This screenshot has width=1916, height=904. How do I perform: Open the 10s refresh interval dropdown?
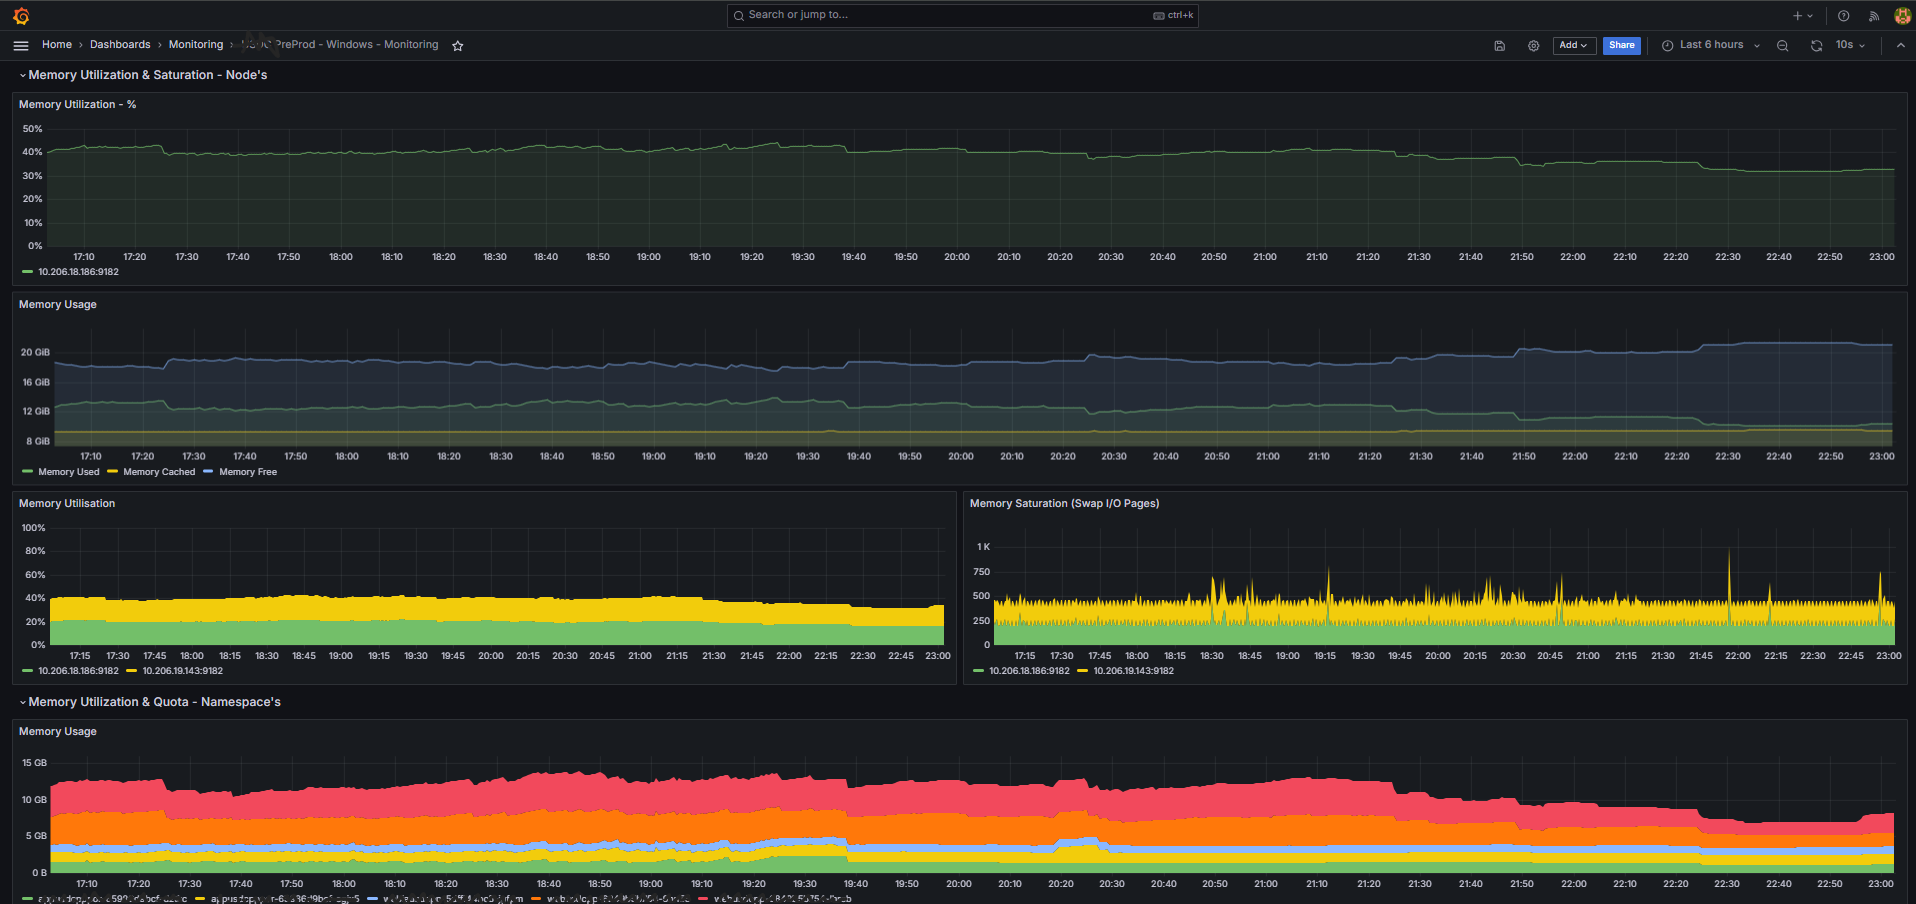pos(1849,45)
